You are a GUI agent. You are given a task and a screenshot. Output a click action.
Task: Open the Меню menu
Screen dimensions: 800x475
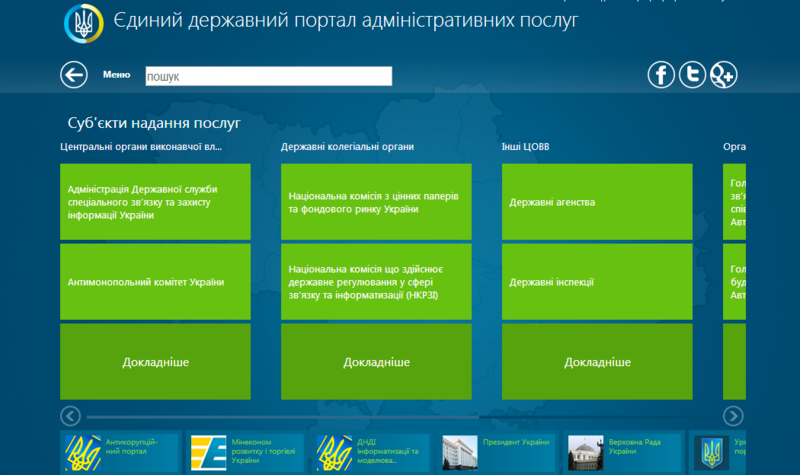(x=116, y=74)
